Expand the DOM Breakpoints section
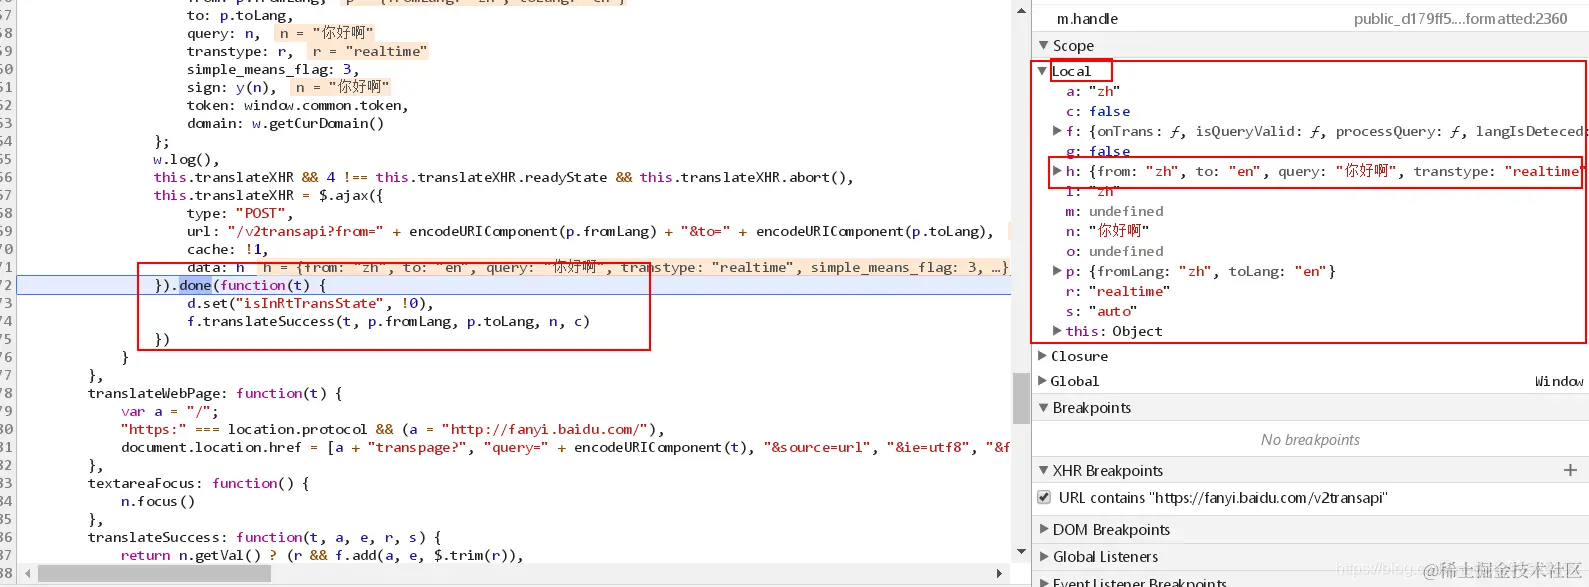1589x587 pixels. click(x=1044, y=530)
